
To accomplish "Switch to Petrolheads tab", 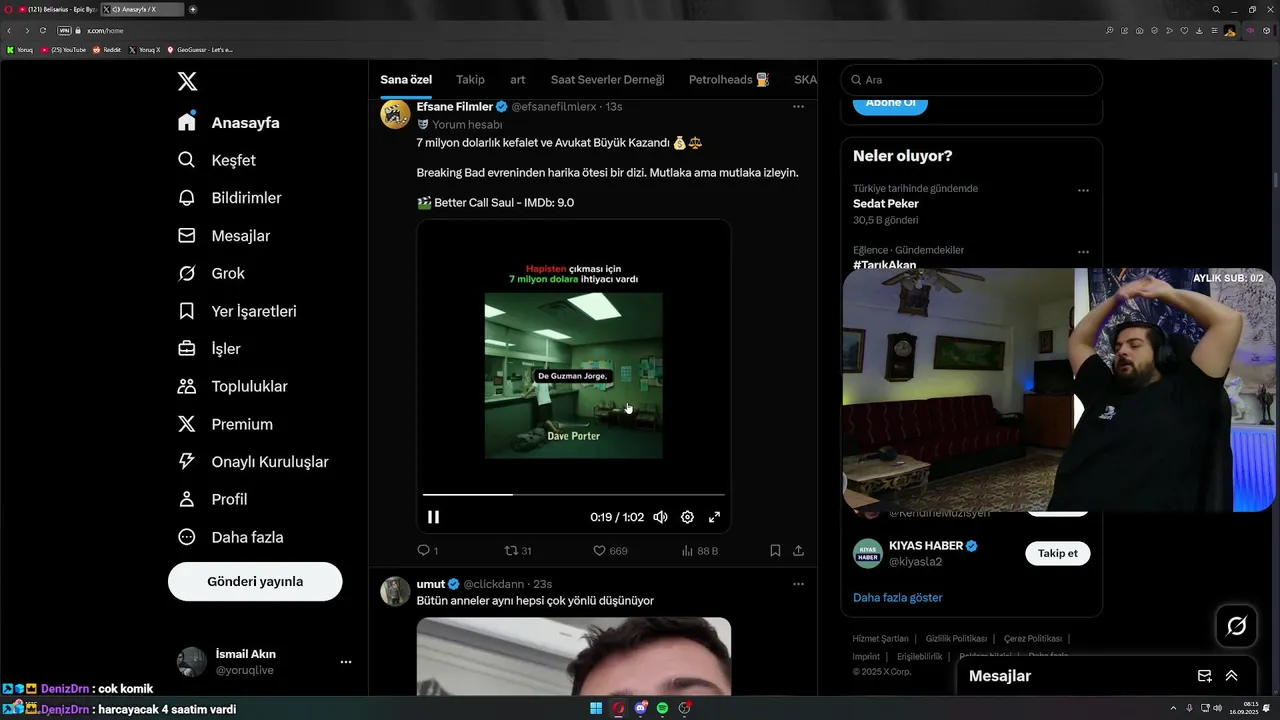I will [x=729, y=80].
